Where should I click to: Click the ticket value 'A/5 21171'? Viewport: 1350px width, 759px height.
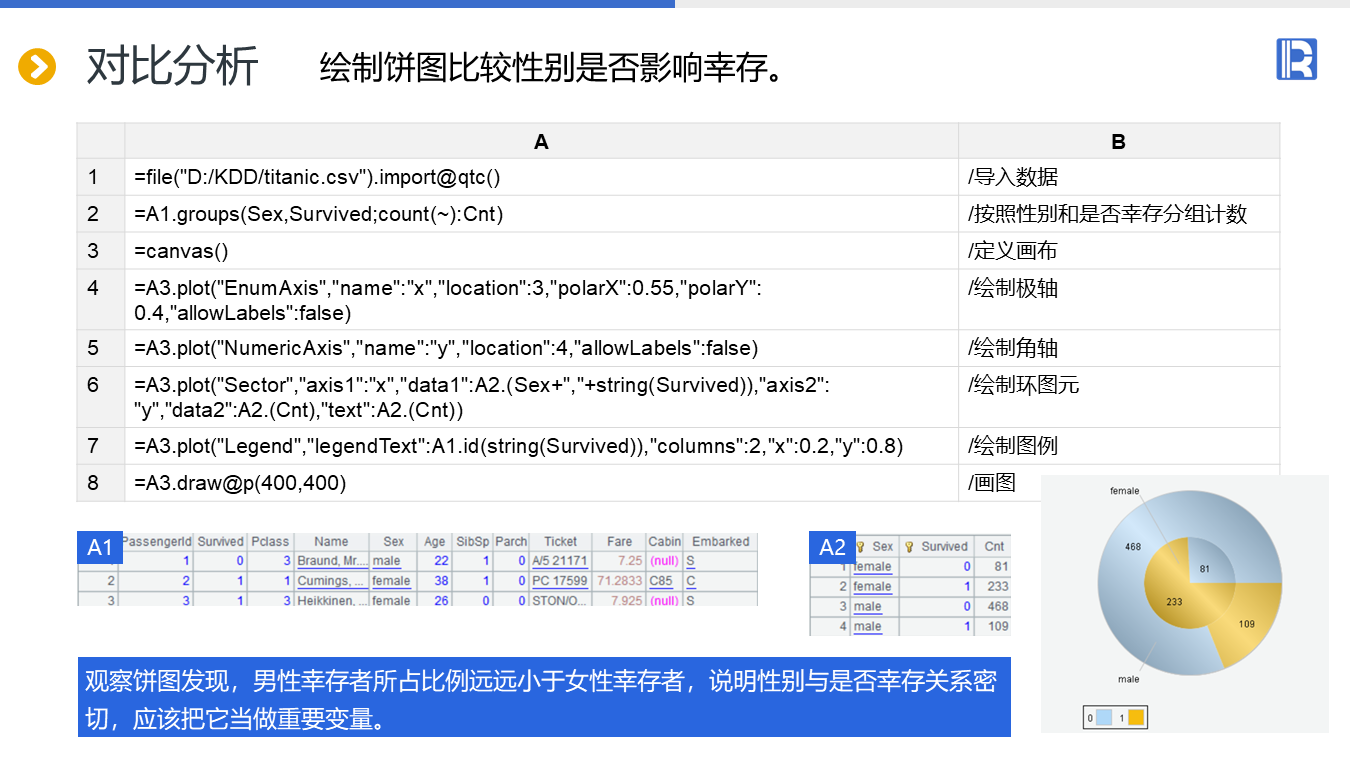(x=560, y=561)
